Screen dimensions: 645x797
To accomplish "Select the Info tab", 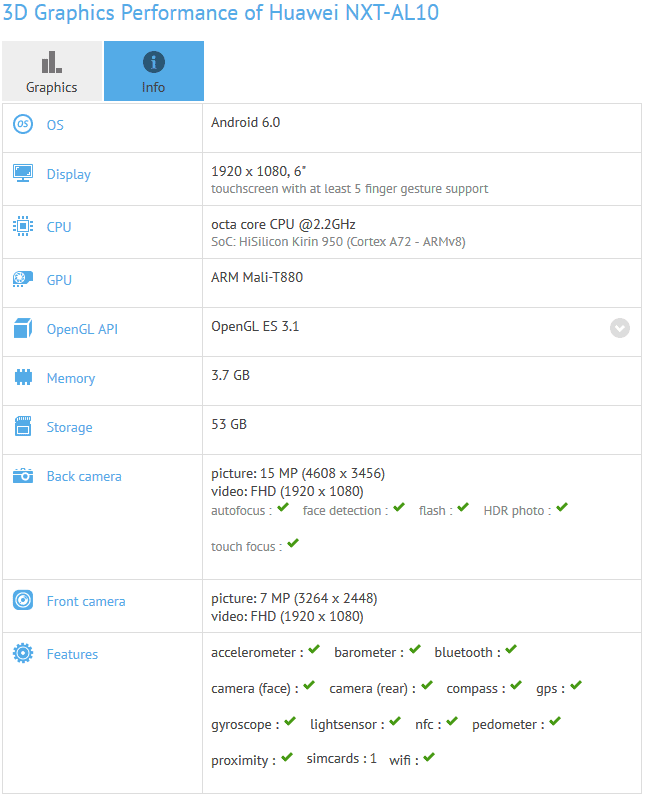I will coord(153,71).
